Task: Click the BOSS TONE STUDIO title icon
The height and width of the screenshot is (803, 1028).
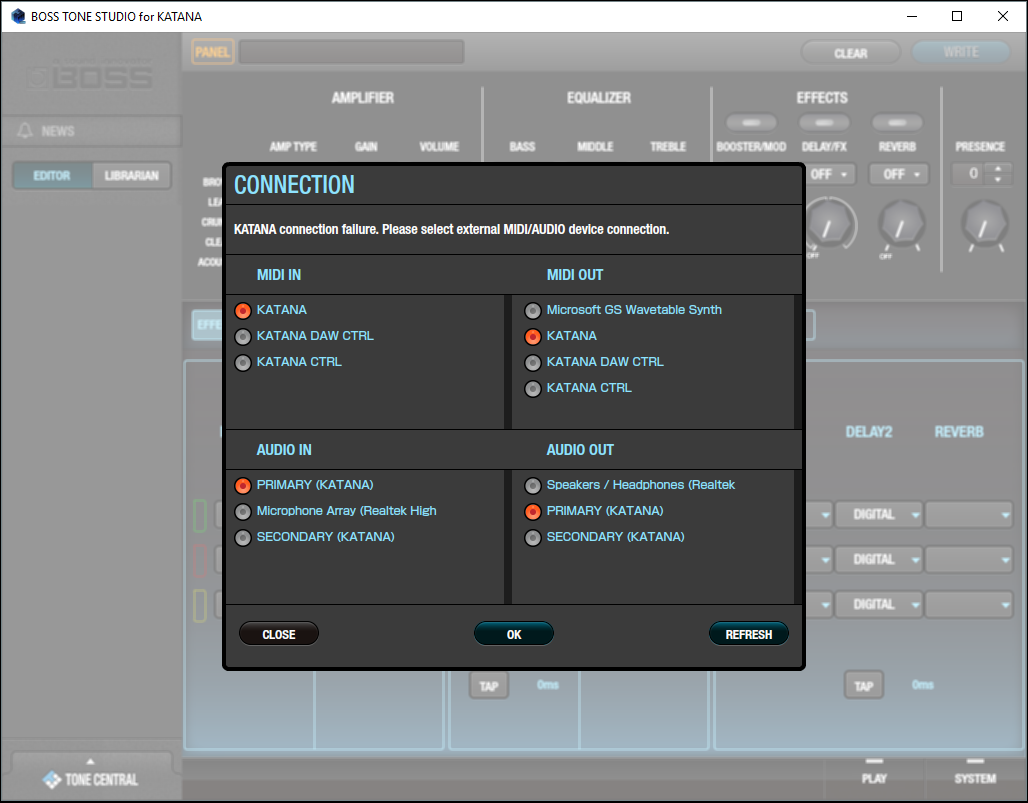Action: tap(18, 16)
